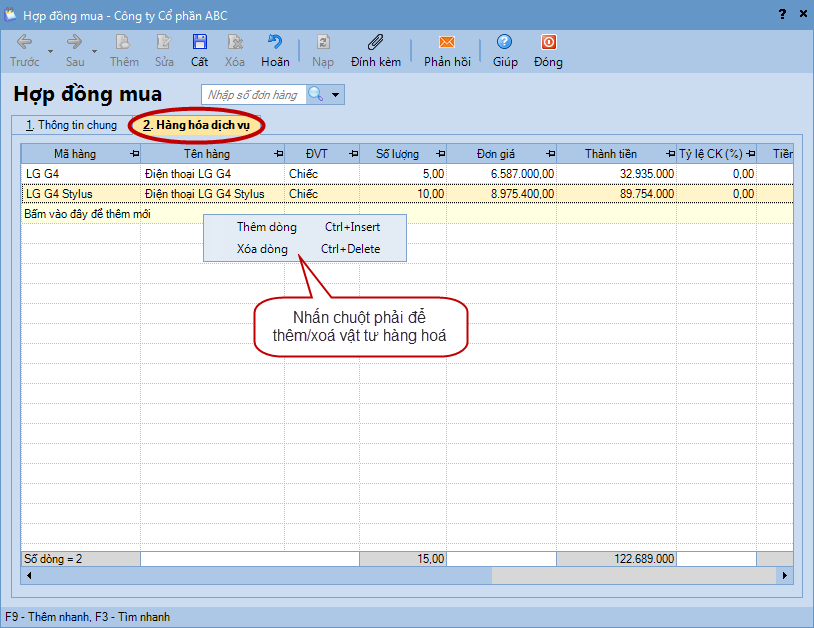Screen dimensions: 814x628
Task: Click 'Bấm vào đây để thêm mới' row
Action: [x=95, y=214]
